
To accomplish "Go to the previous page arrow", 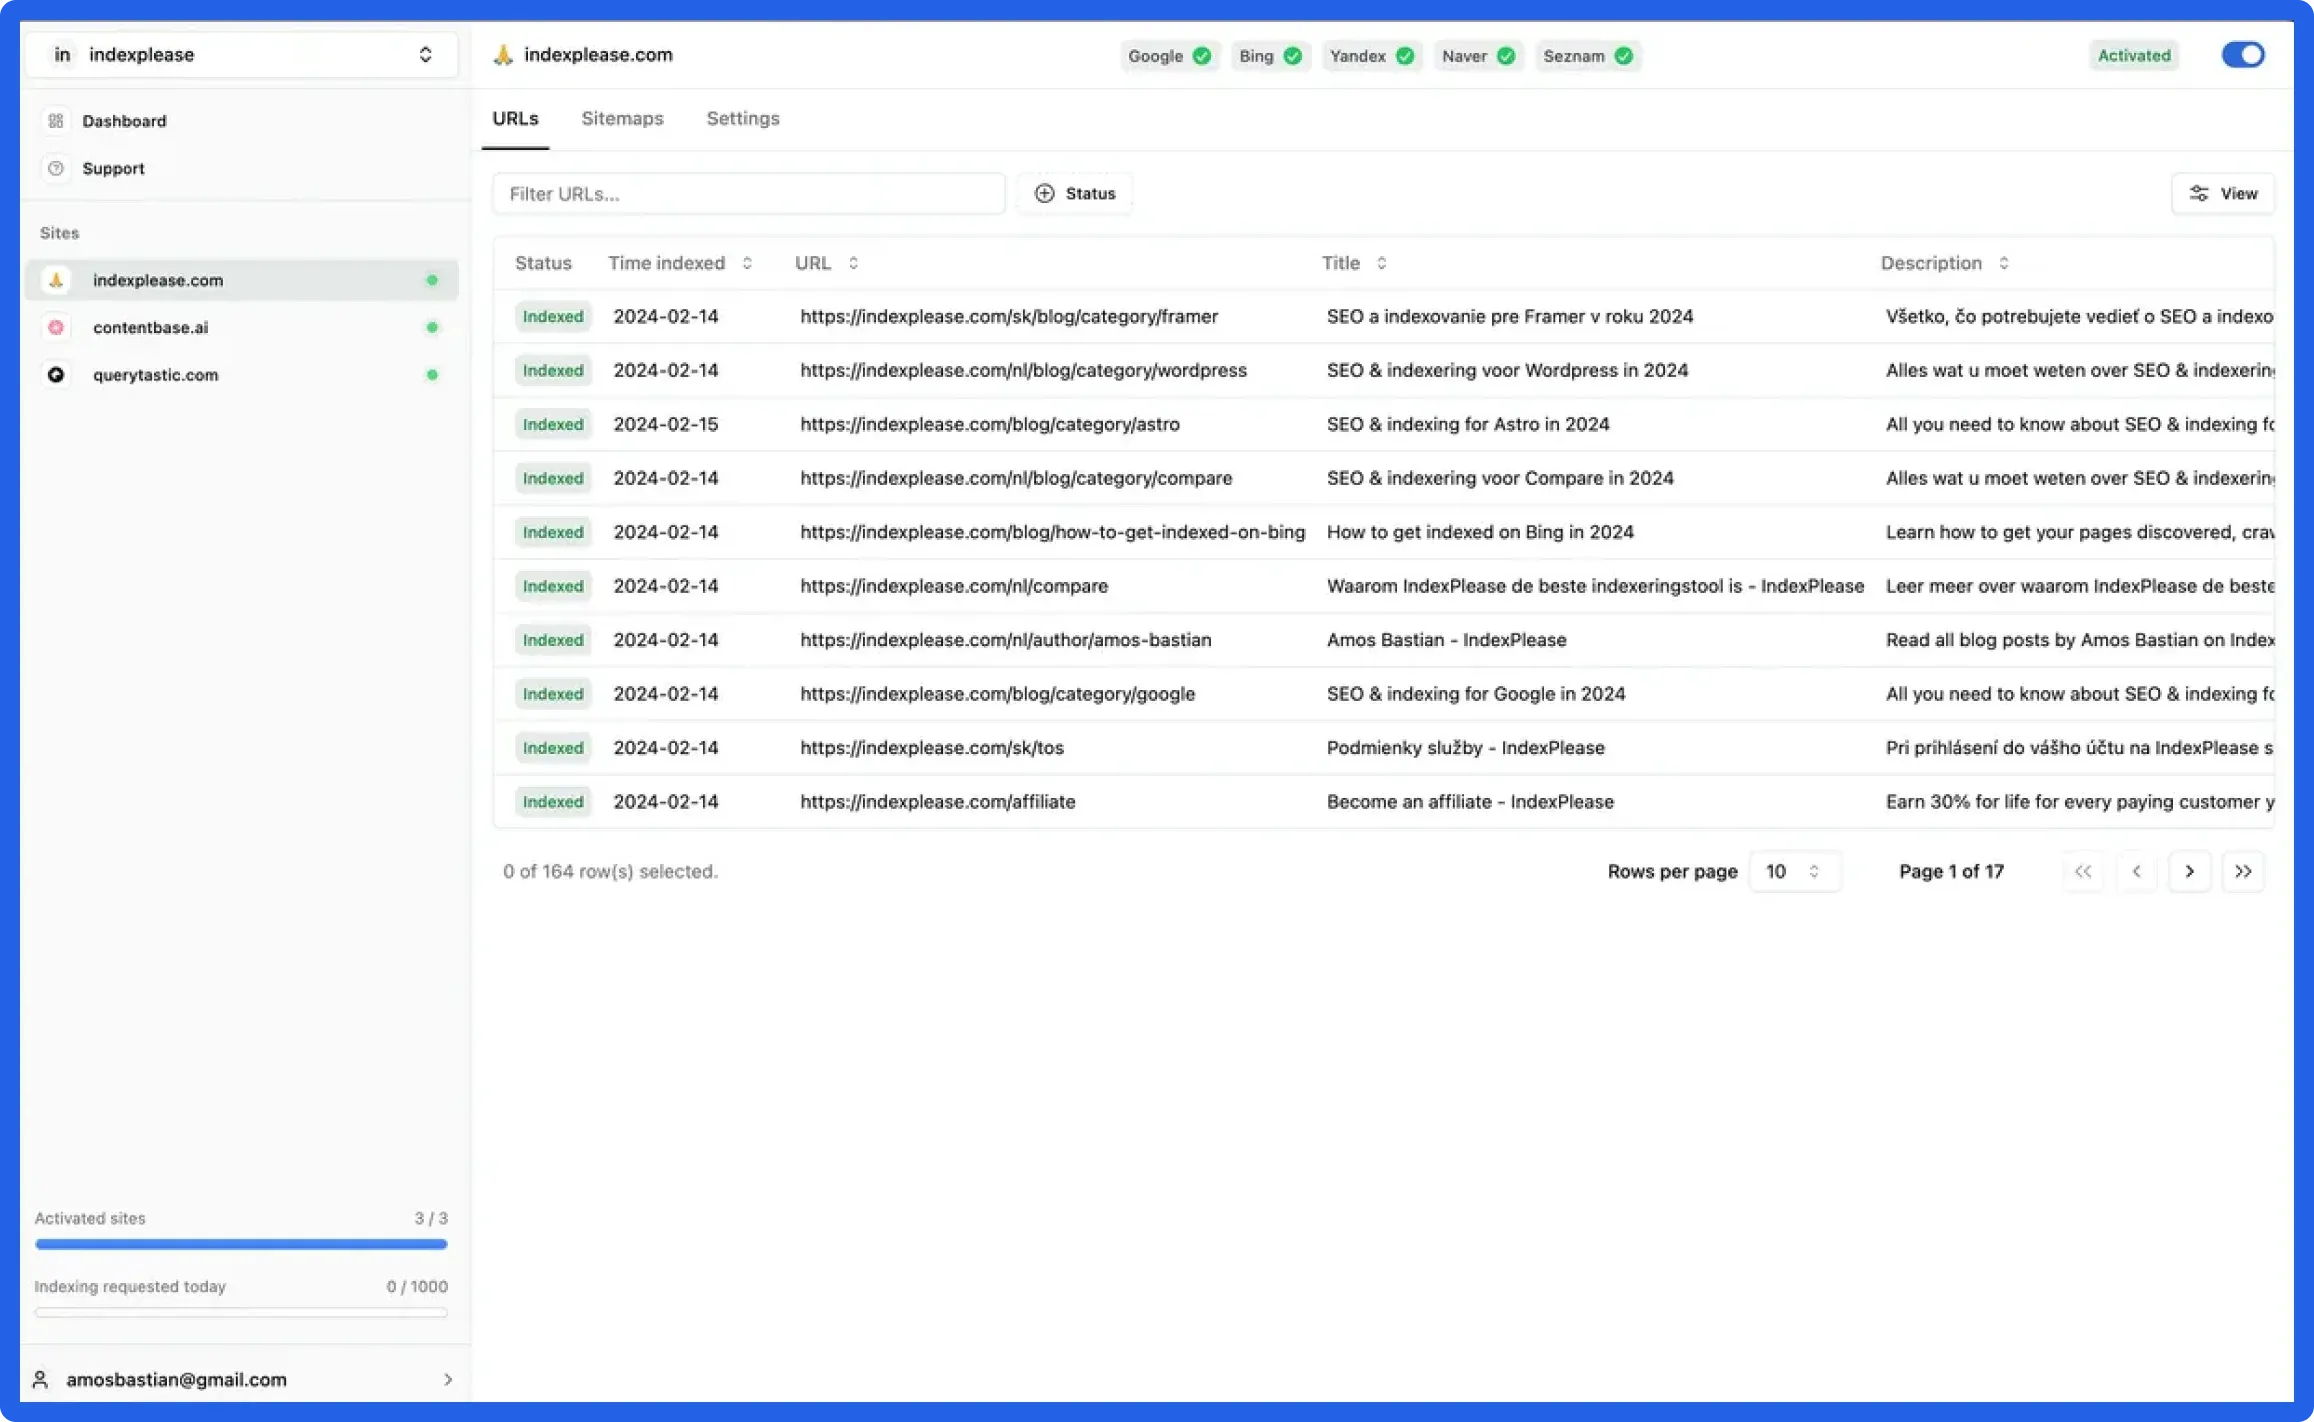I will tap(2136, 871).
